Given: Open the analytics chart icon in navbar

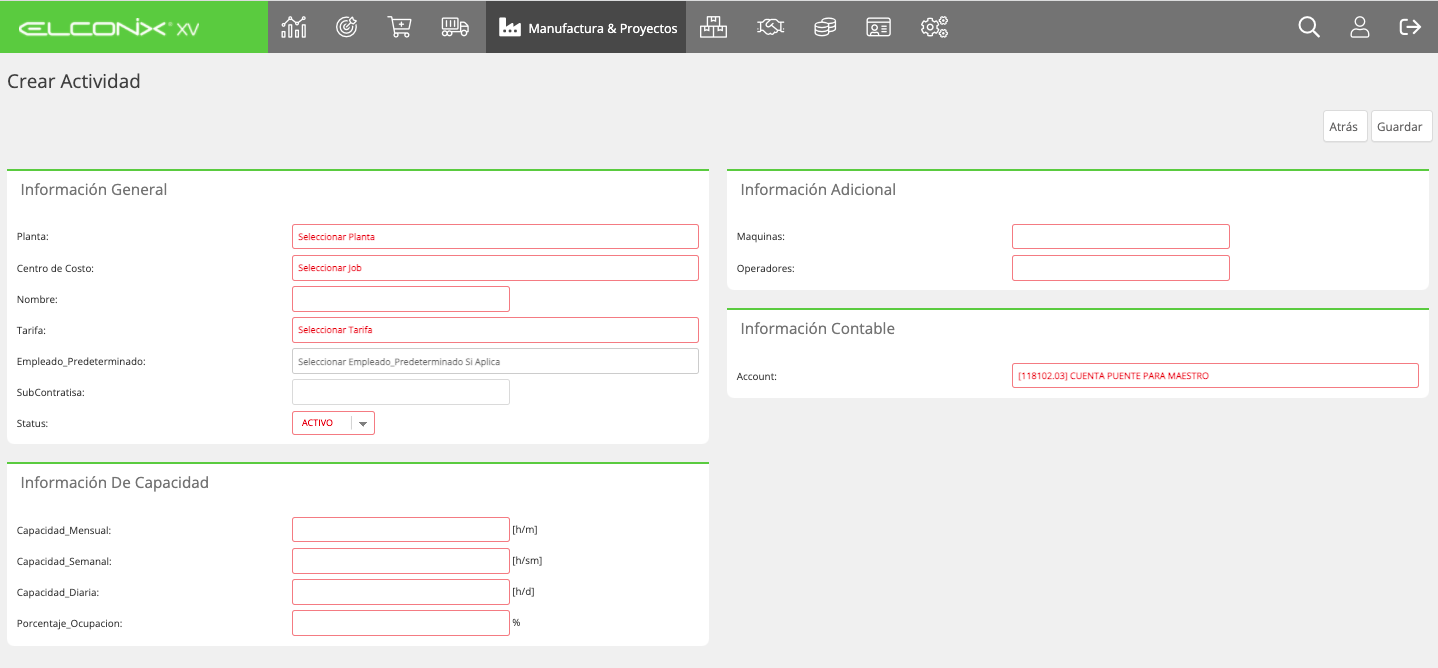Looking at the screenshot, I should point(294,27).
